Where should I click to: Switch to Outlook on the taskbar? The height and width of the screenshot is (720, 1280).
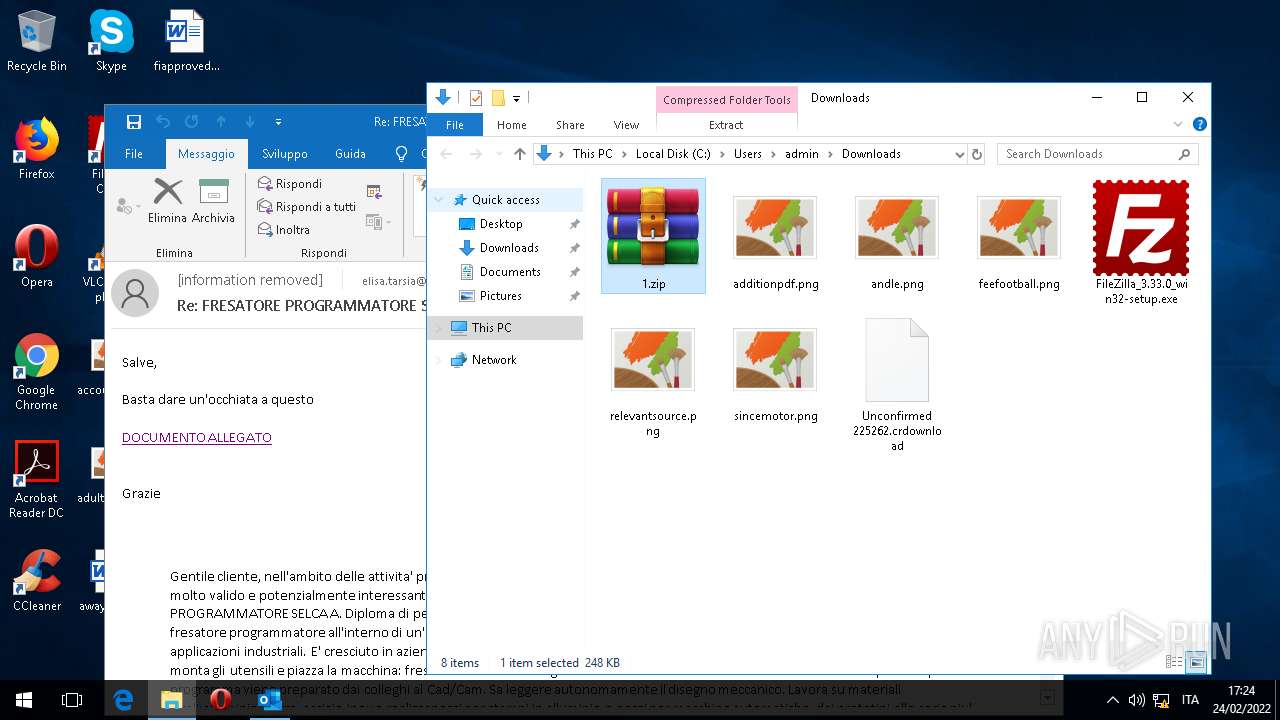pos(270,700)
